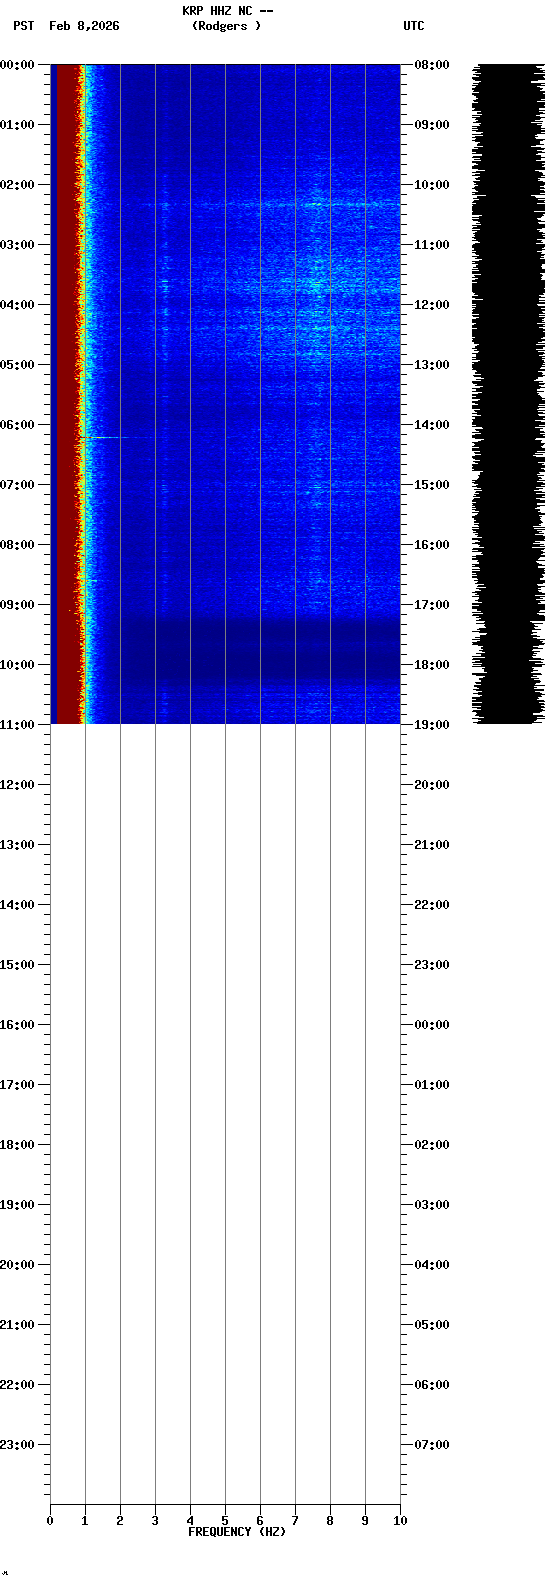
Task: Click the '07:00' UTC axis label
Action: pos(432,1445)
